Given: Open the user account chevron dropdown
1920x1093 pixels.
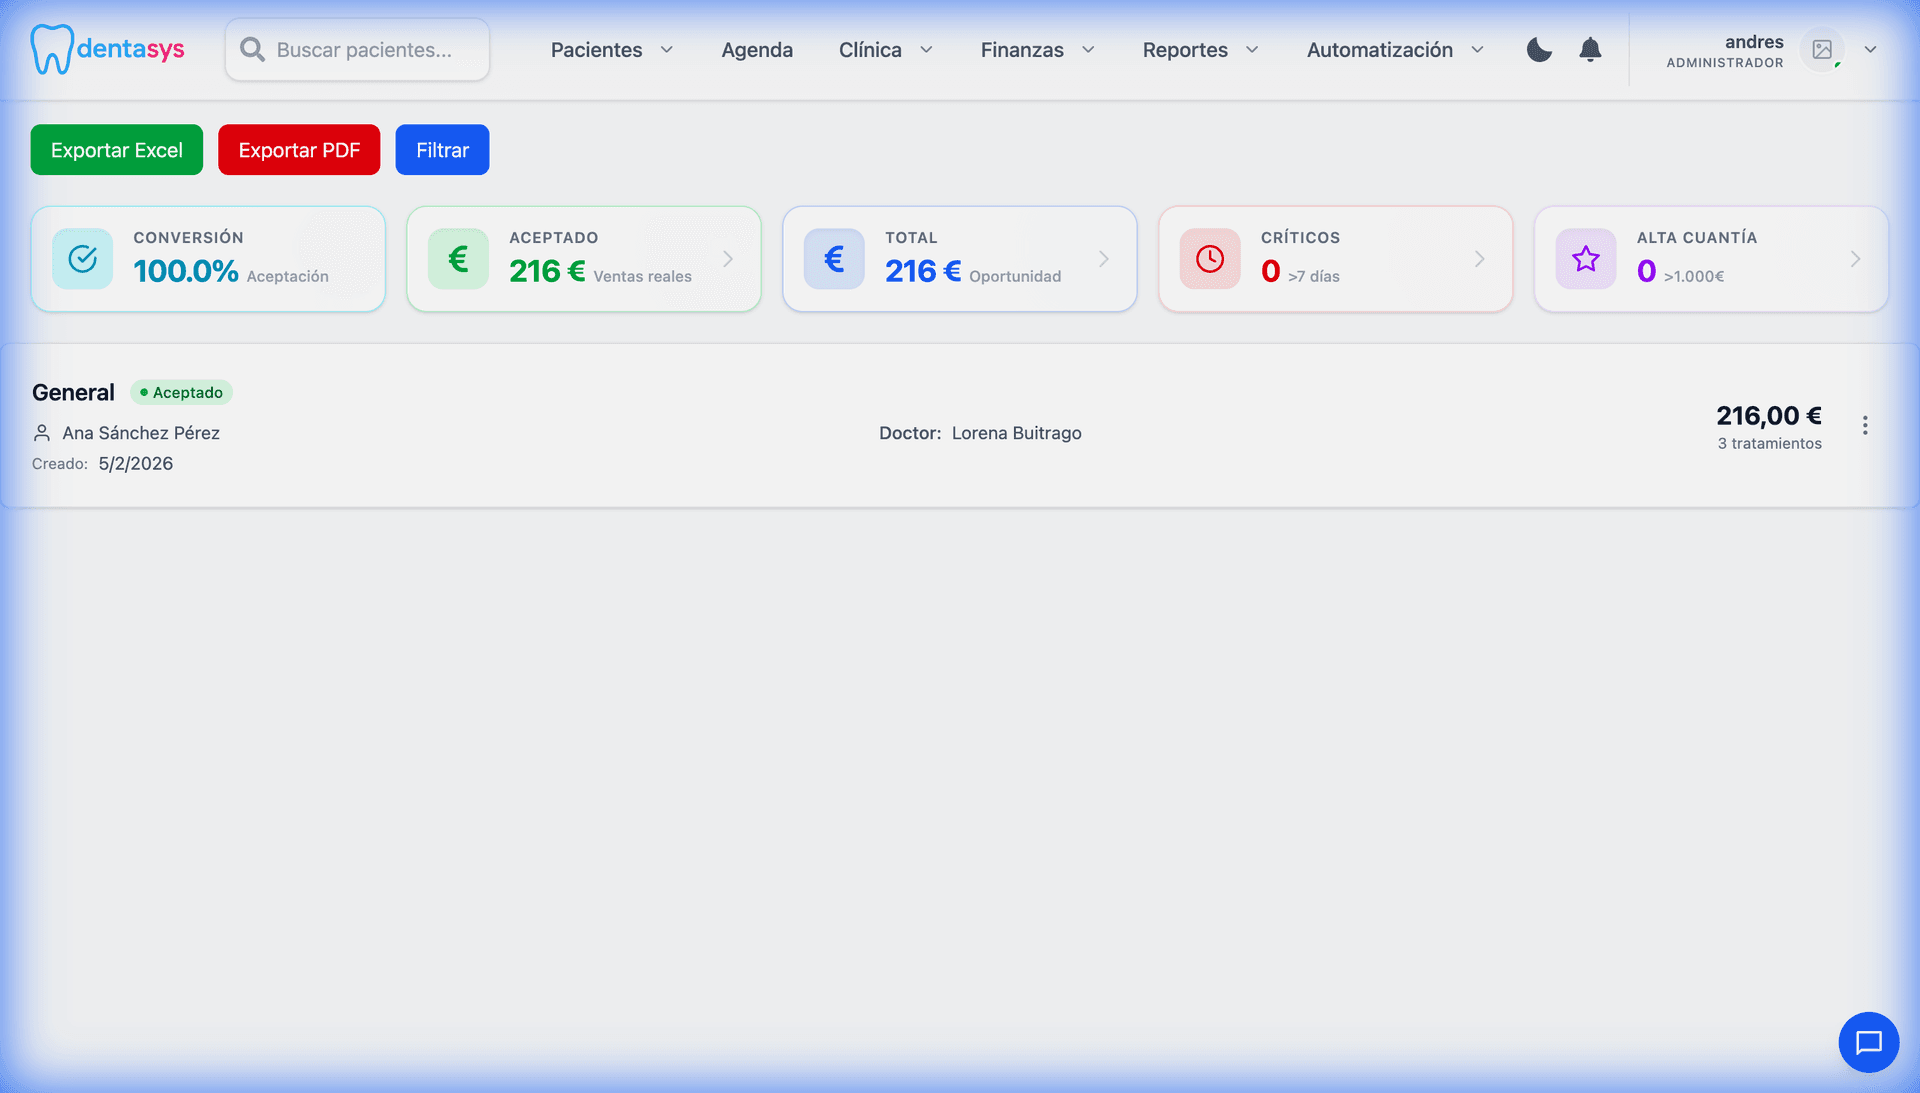Looking at the screenshot, I should pyautogui.click(x=1870, y=50).
